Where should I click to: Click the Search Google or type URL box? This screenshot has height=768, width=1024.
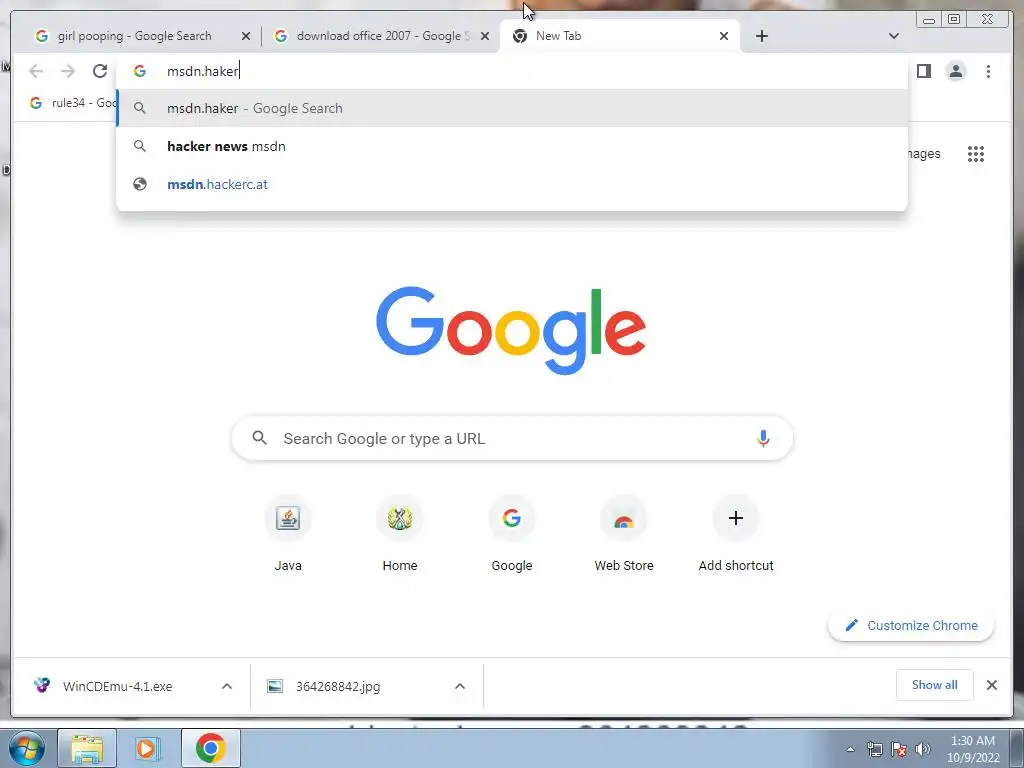[x=512, y=438]
